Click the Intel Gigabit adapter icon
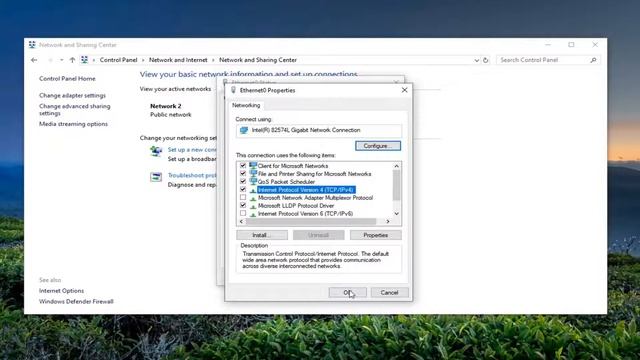The image size is (640, 360). tap(244, 130)
